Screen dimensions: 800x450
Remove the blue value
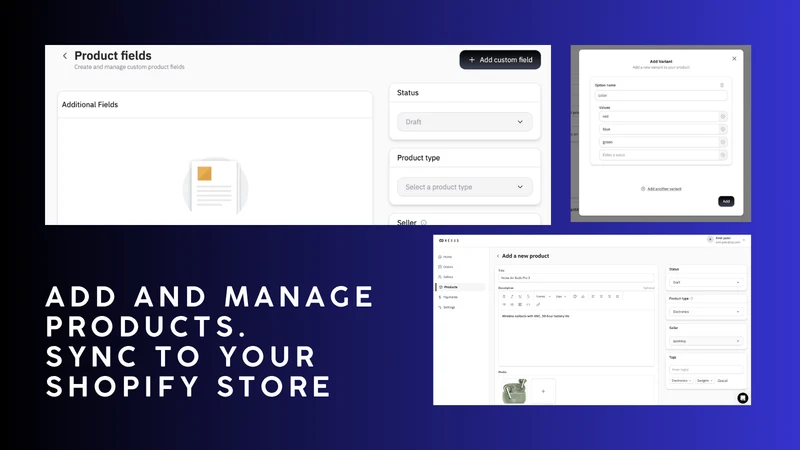point(722,129)
